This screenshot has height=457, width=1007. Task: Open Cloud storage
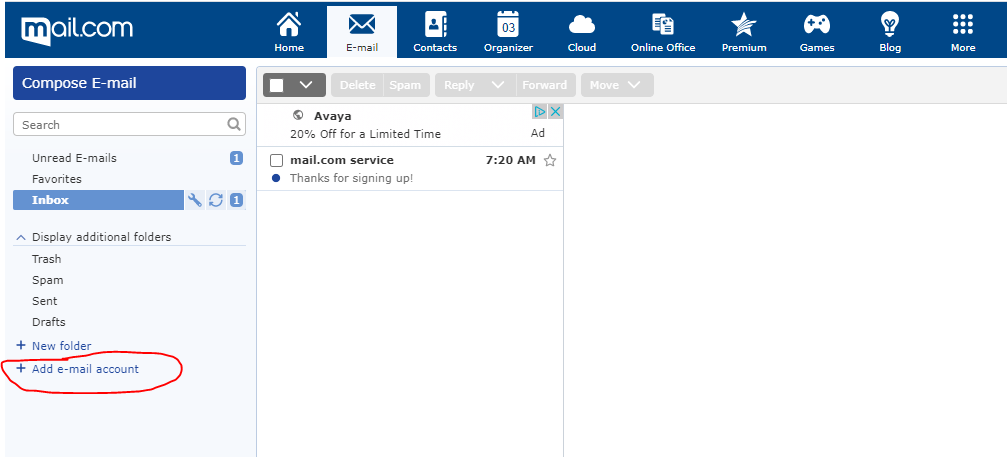[x=582, y=31]
